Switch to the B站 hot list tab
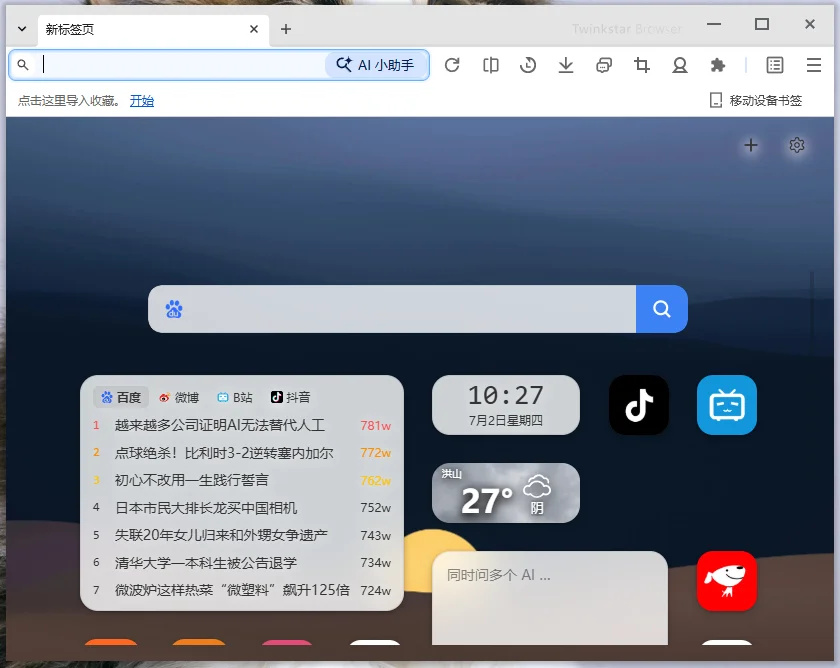The width and height of the screenshot is (840, 668). [235, 397]
